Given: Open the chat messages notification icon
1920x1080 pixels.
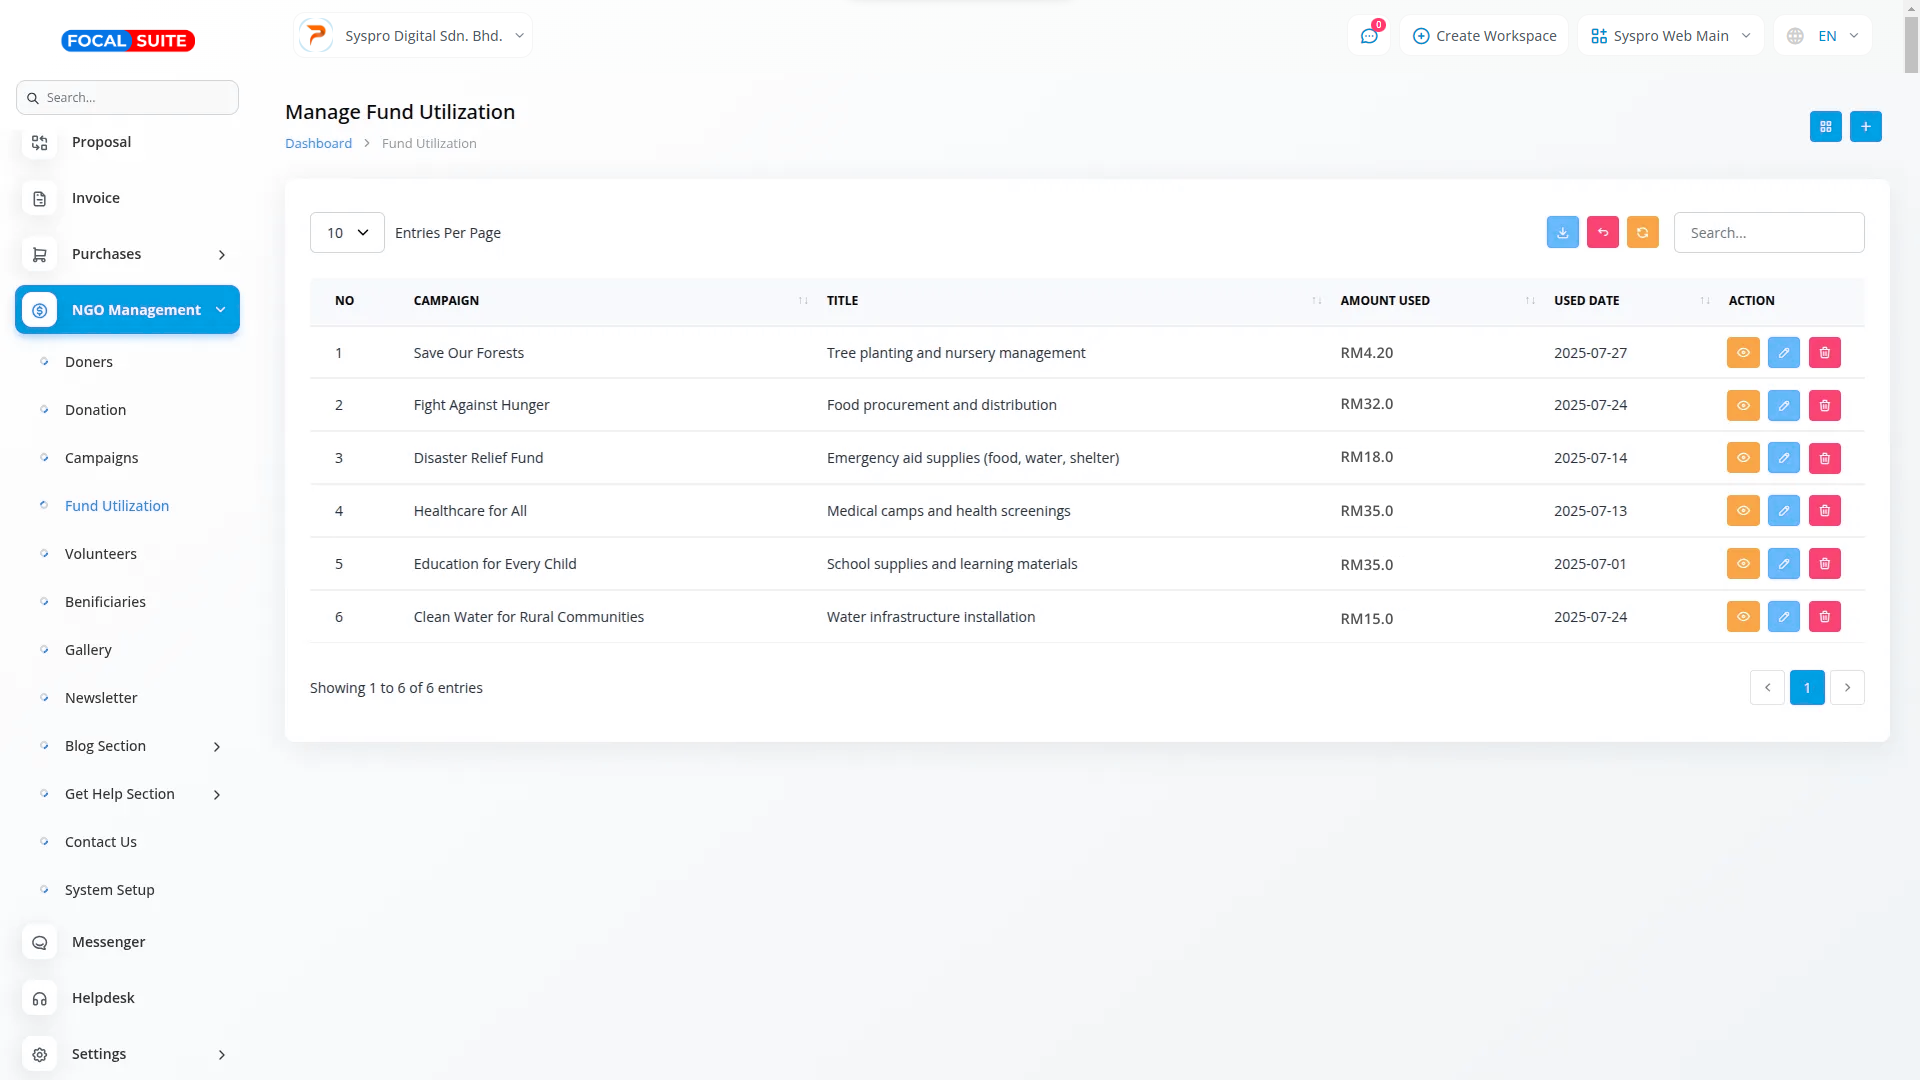Looking at the screenshot, I should tap(1369, 36).
